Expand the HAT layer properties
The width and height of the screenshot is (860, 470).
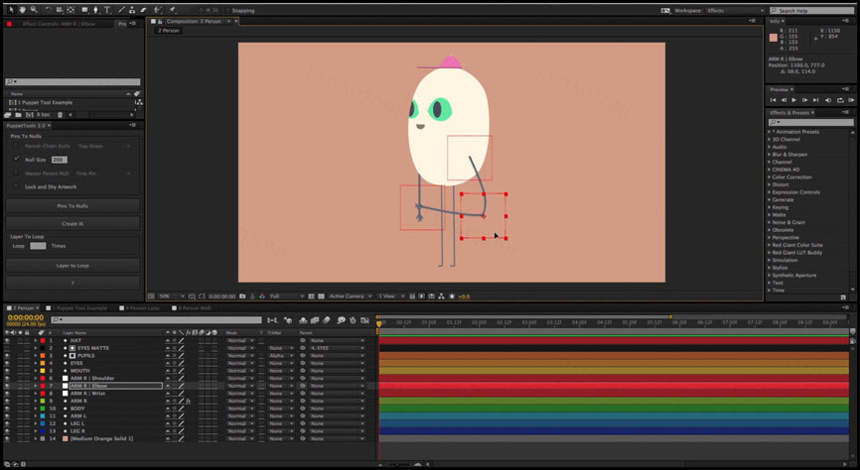(x=36, y=341)
